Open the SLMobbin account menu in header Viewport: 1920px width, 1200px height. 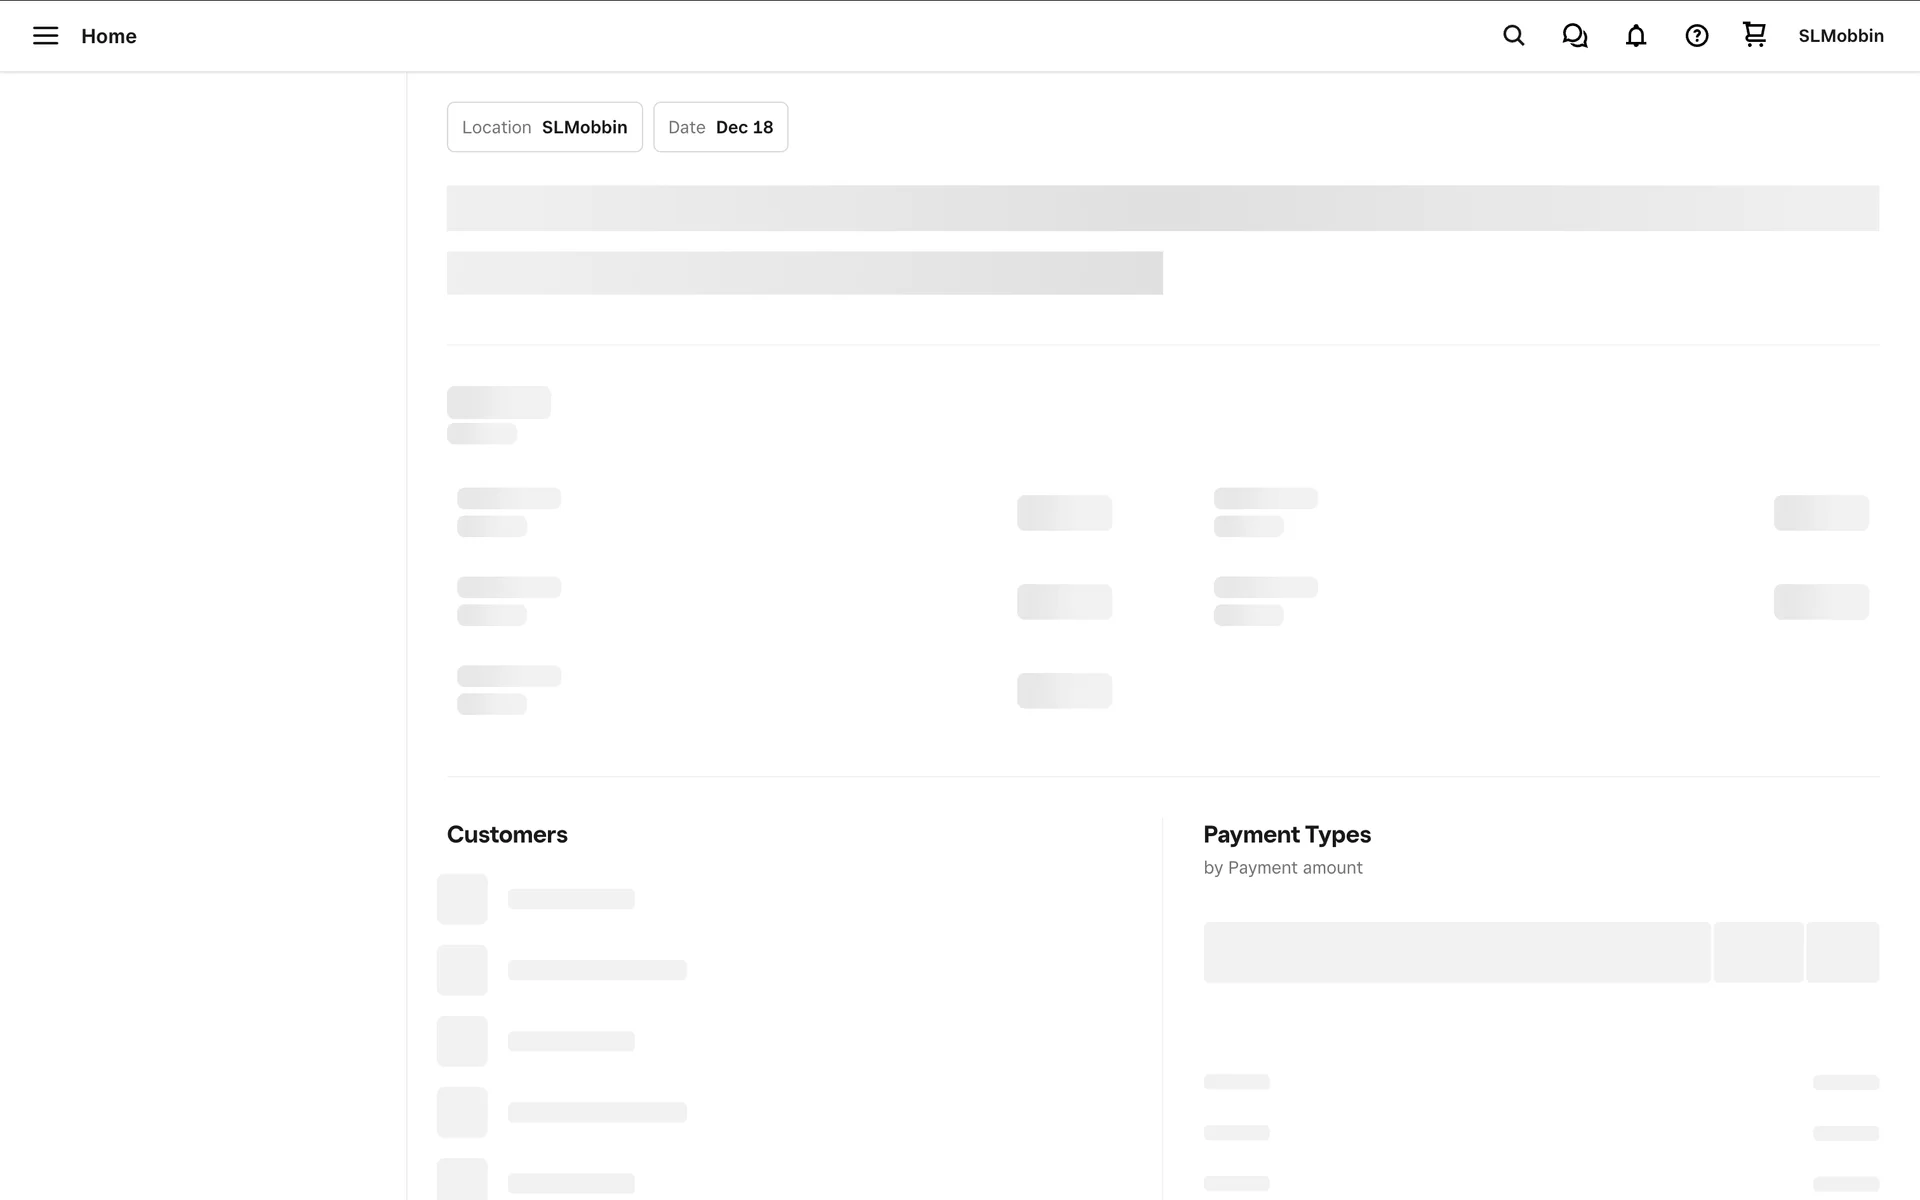coord(1840,36)
